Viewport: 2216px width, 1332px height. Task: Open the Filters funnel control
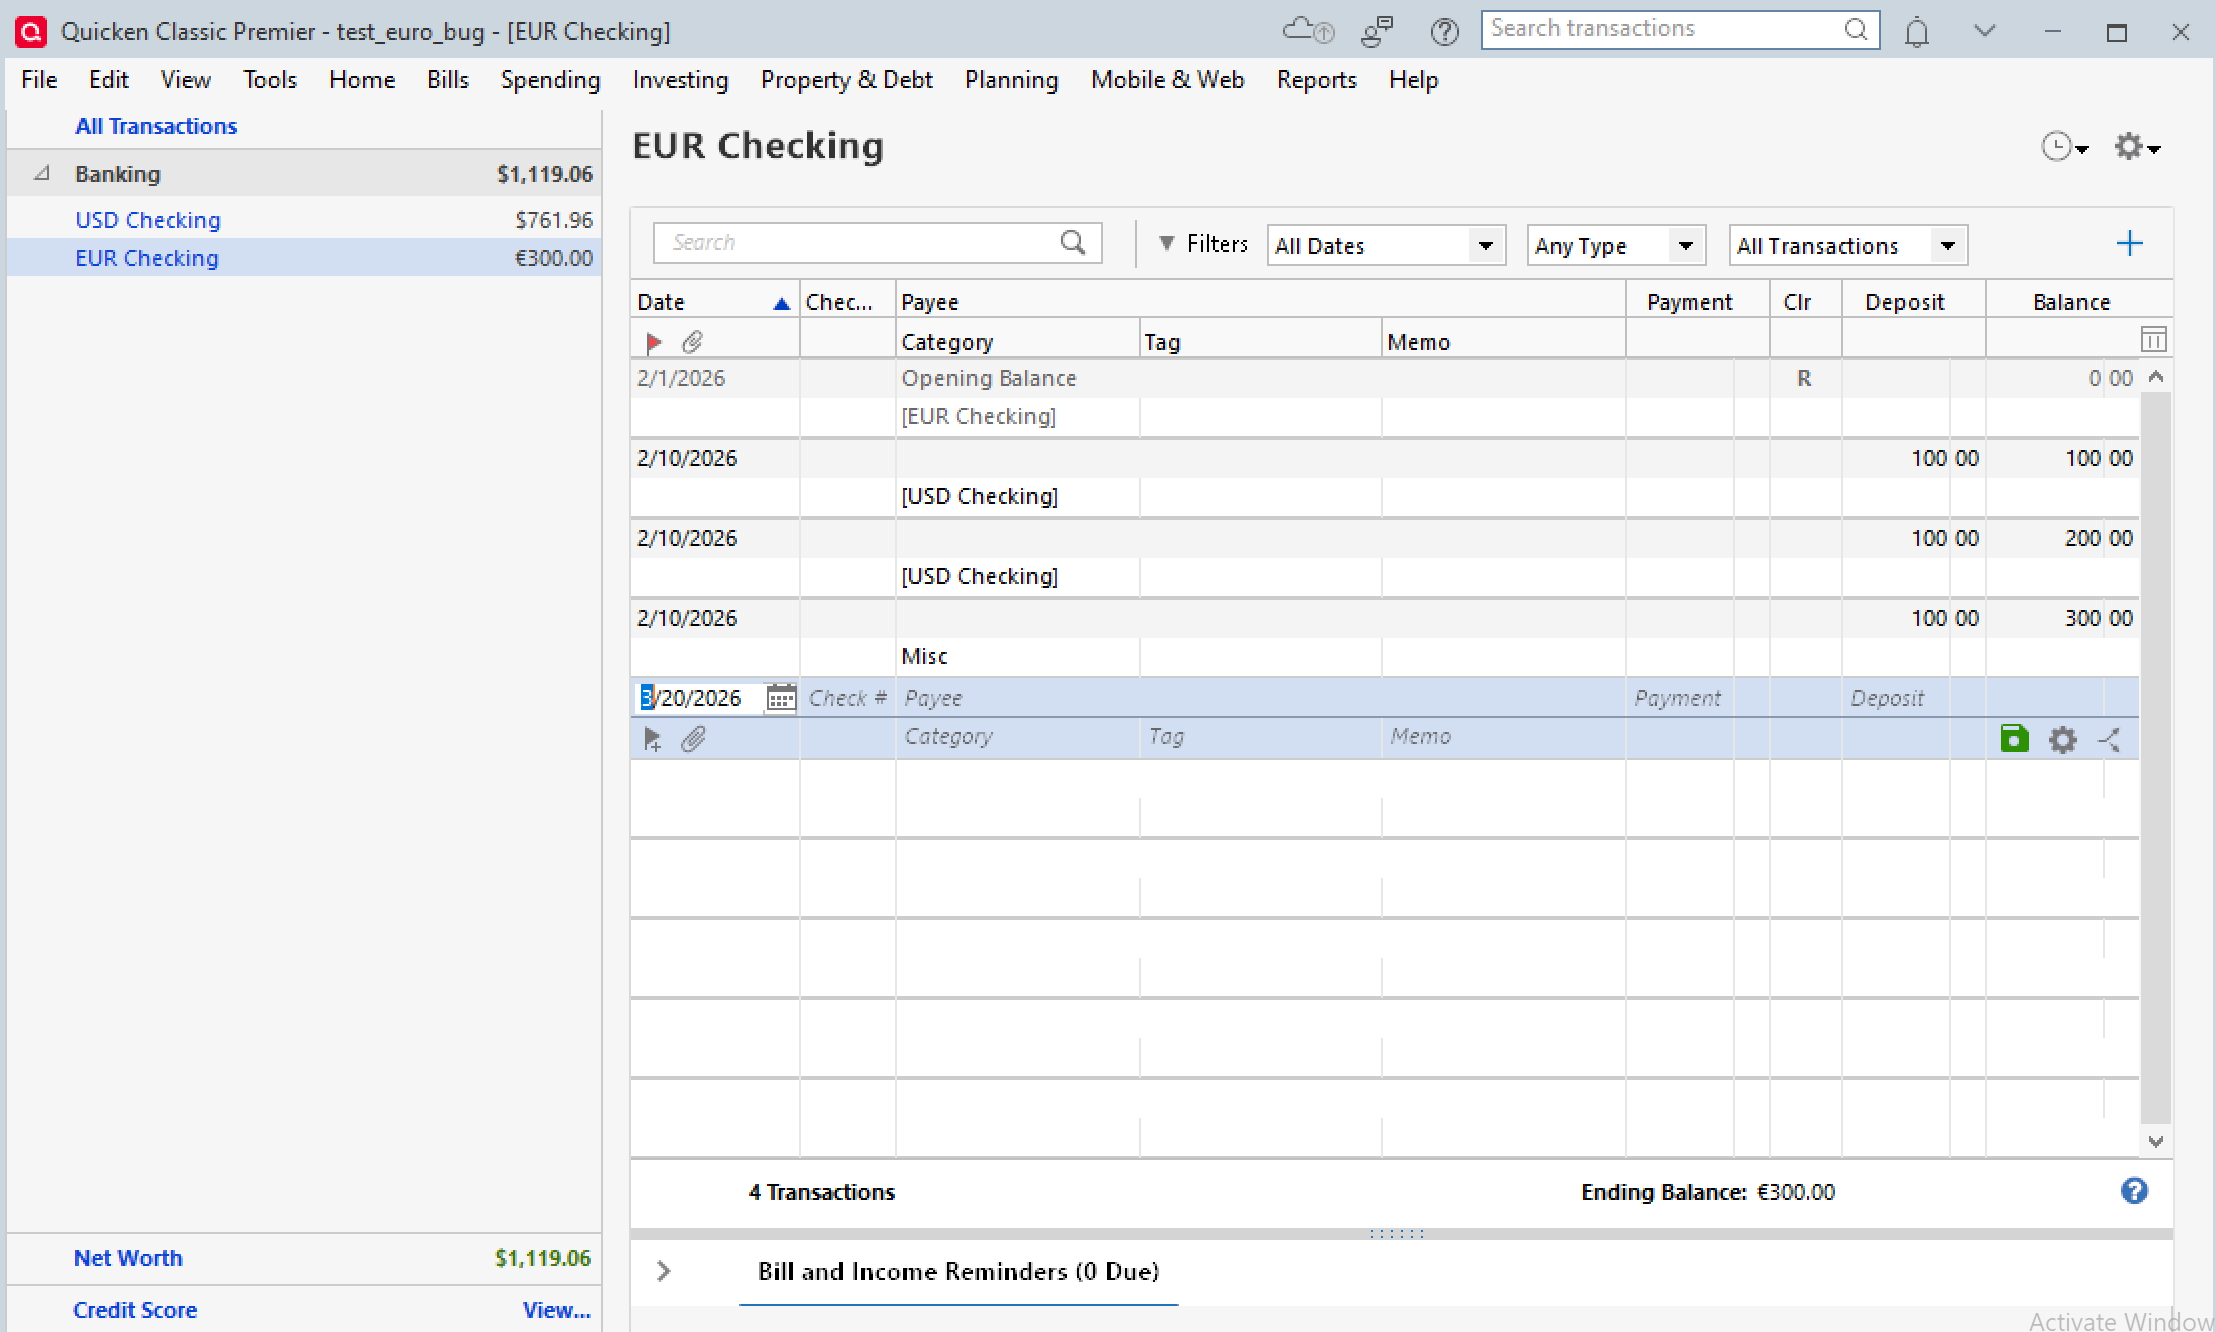point(1166,243)
